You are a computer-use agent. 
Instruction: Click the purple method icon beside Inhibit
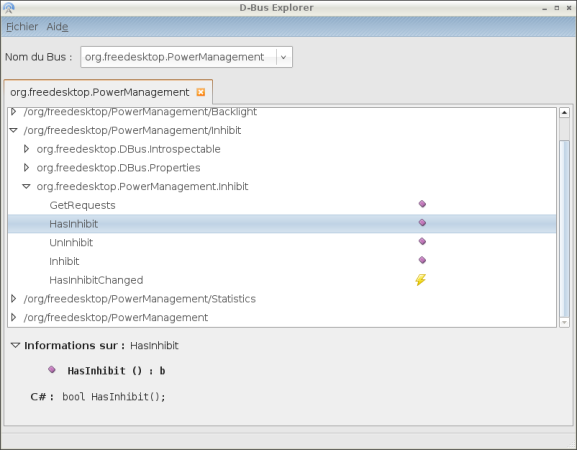pyautogui.click(x=422, y=260)
